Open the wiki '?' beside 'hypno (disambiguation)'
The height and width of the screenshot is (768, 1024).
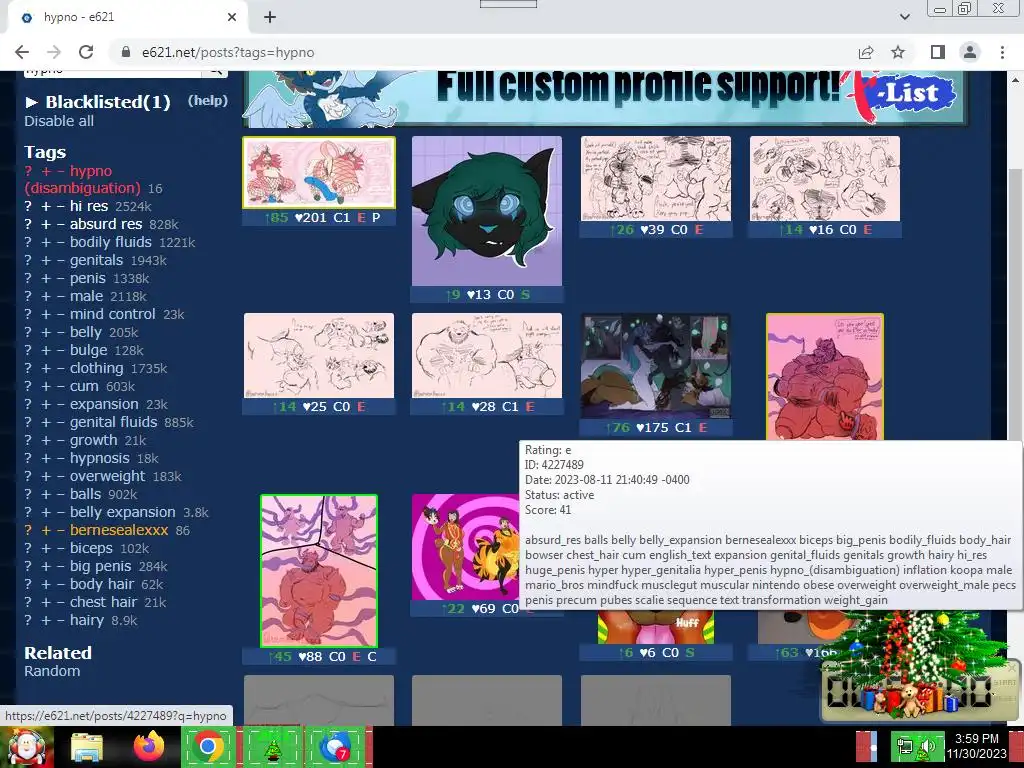point(28,171)
